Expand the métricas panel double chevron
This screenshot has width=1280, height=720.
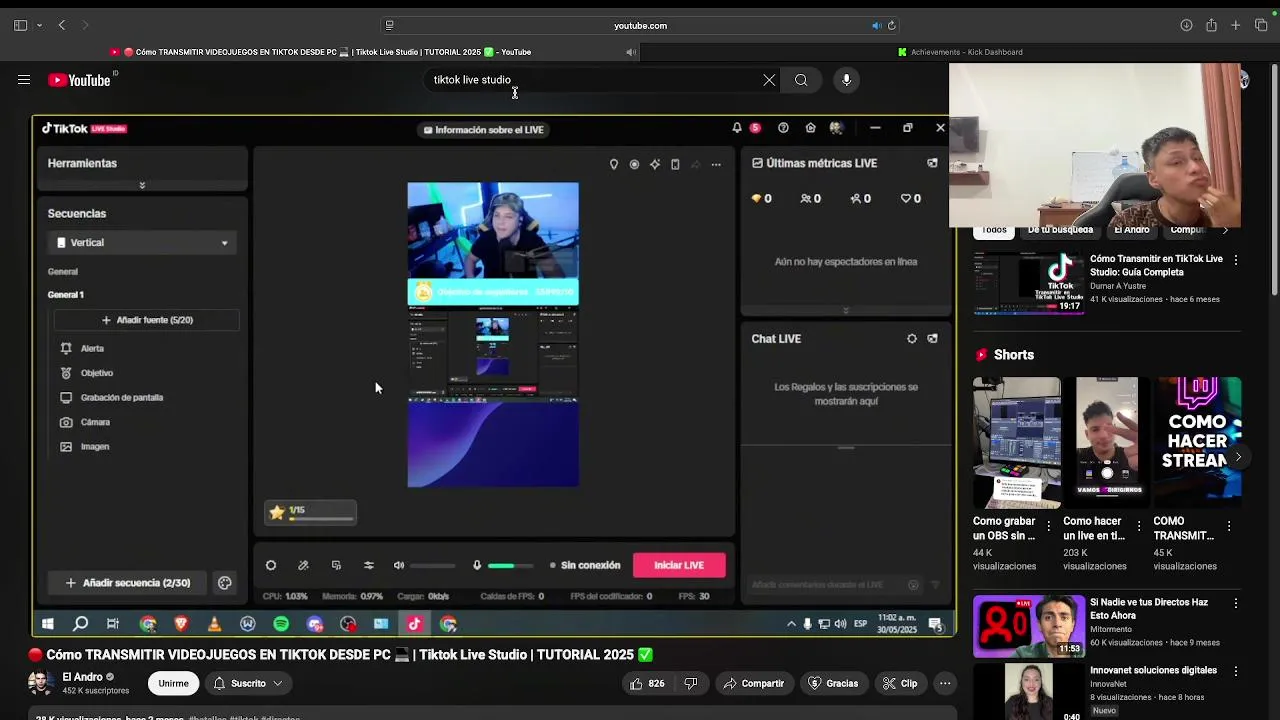click(x=846, y=310)
